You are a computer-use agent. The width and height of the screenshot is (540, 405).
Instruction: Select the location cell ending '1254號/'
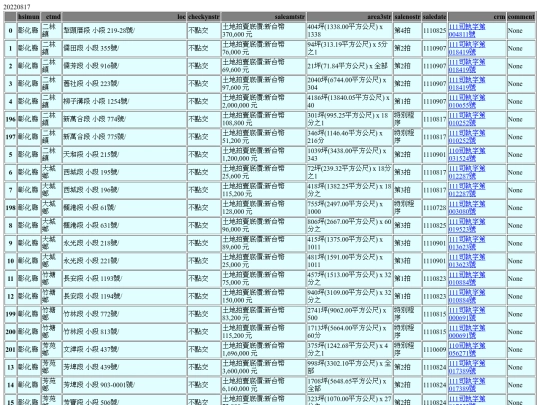pos(124,102)
